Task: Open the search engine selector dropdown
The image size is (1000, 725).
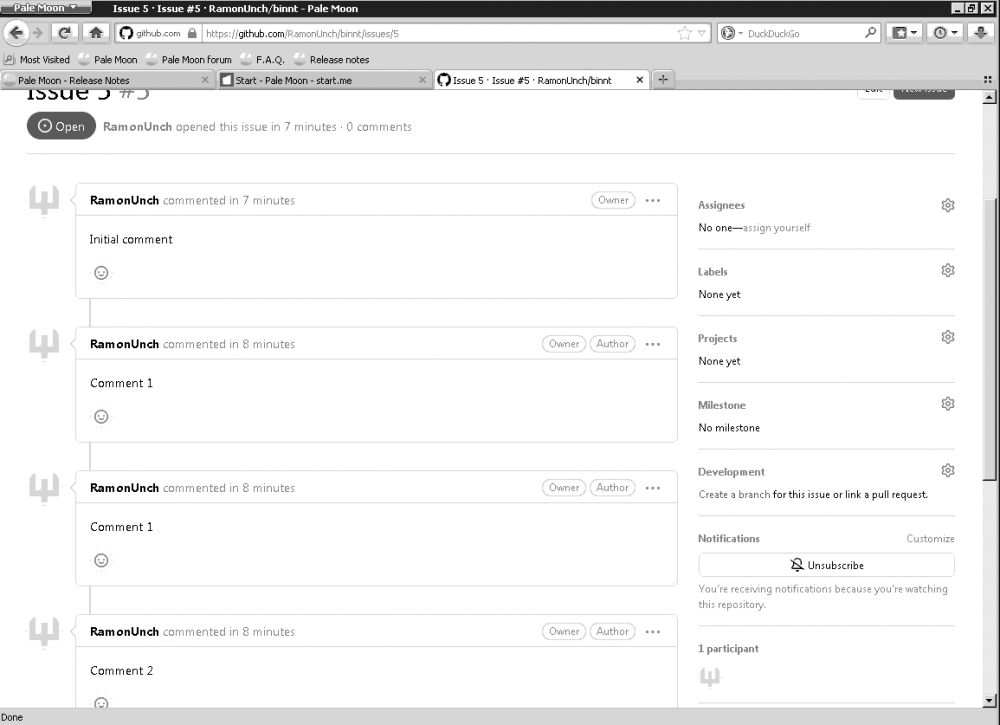Action: pyautogui.click(x=732, y=33)
